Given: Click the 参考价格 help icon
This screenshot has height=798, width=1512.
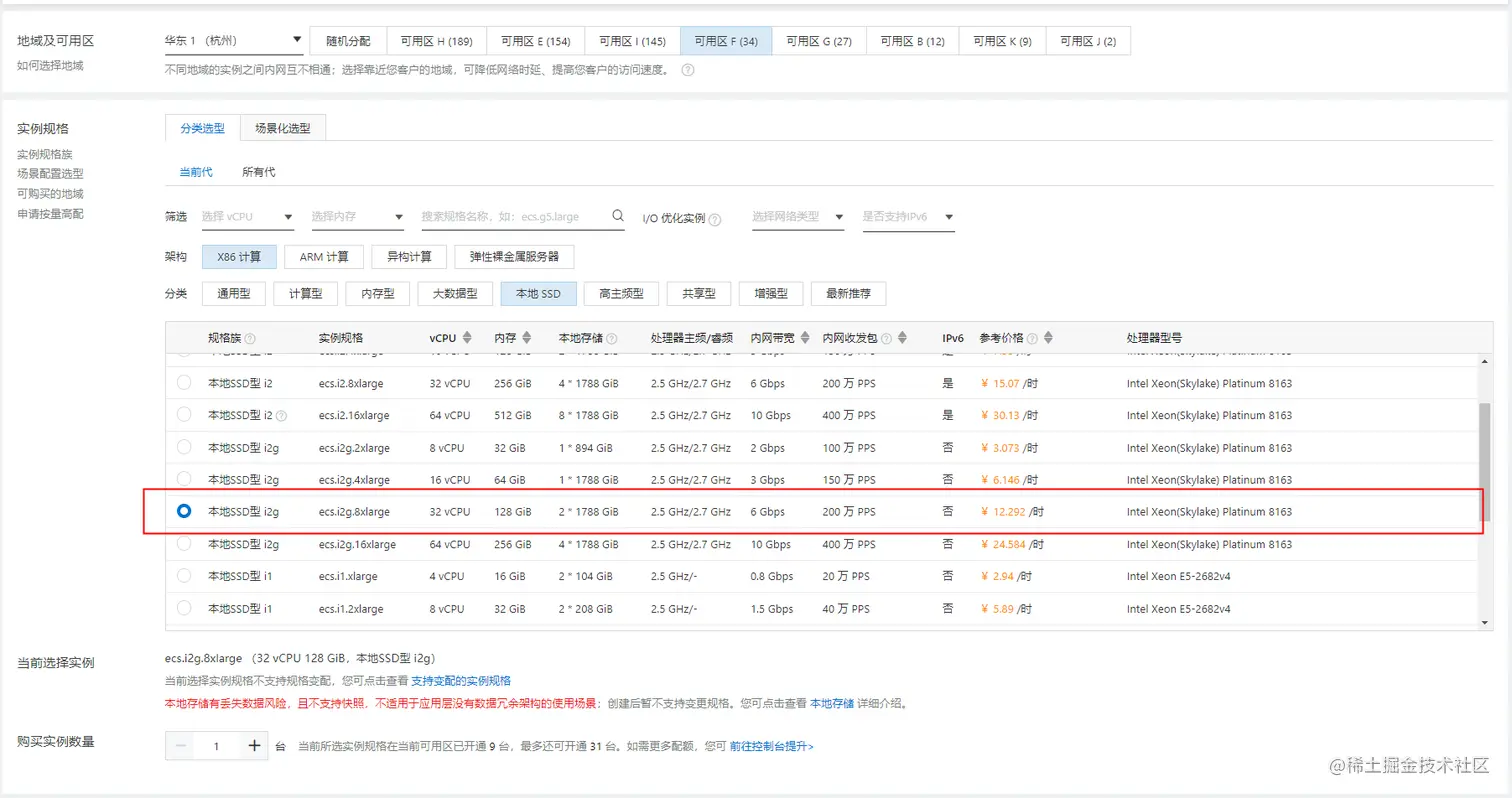Looking at the screenshot, I should [x=1032, y=338].
